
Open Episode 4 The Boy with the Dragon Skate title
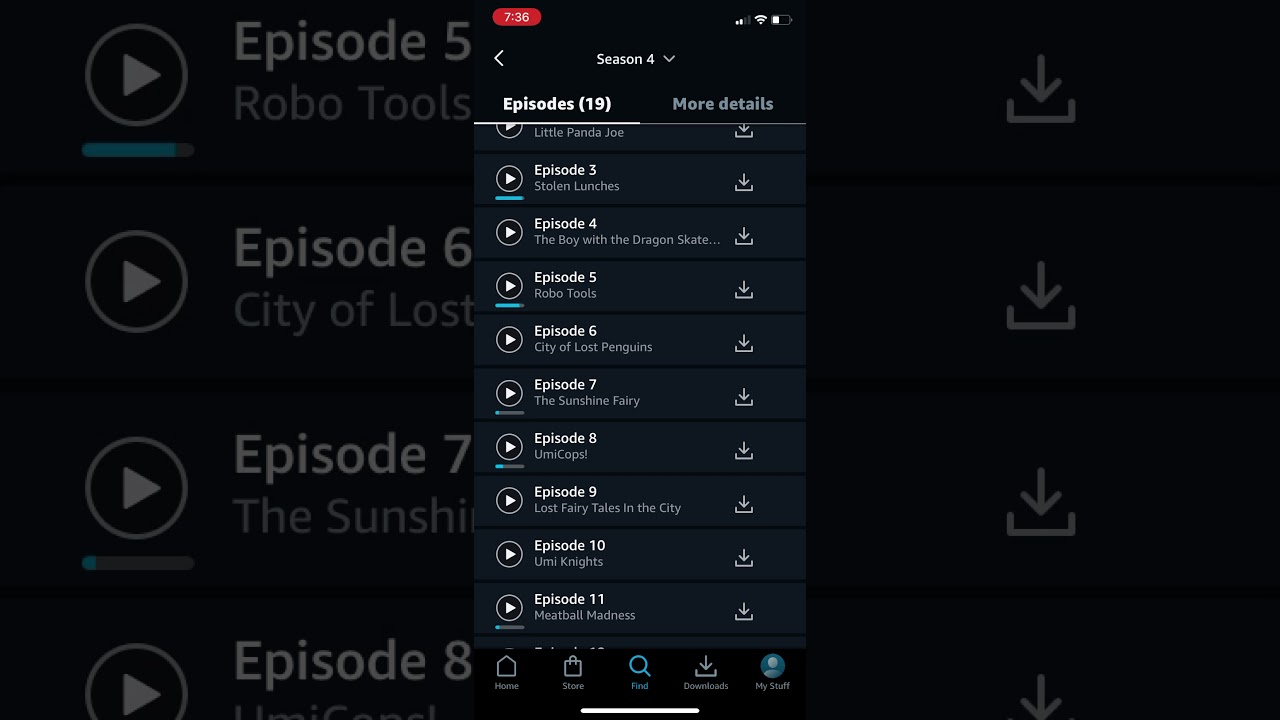pos(626,232)
